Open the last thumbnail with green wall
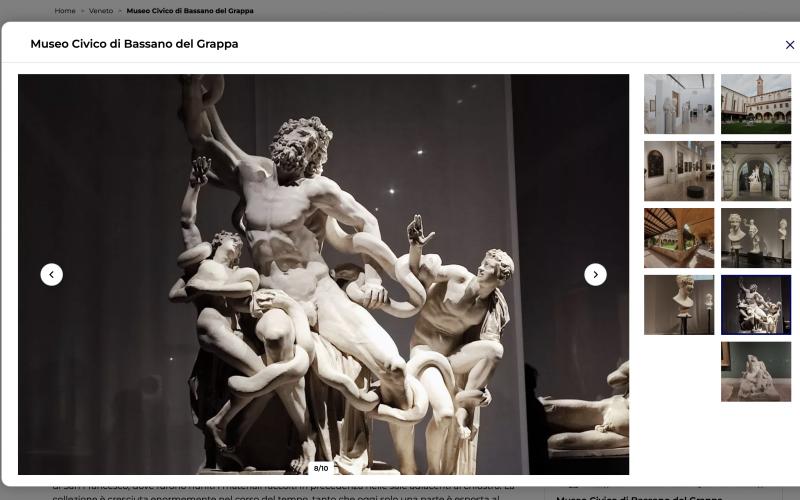Screen dimensions: 800x500 coord(755,372)
